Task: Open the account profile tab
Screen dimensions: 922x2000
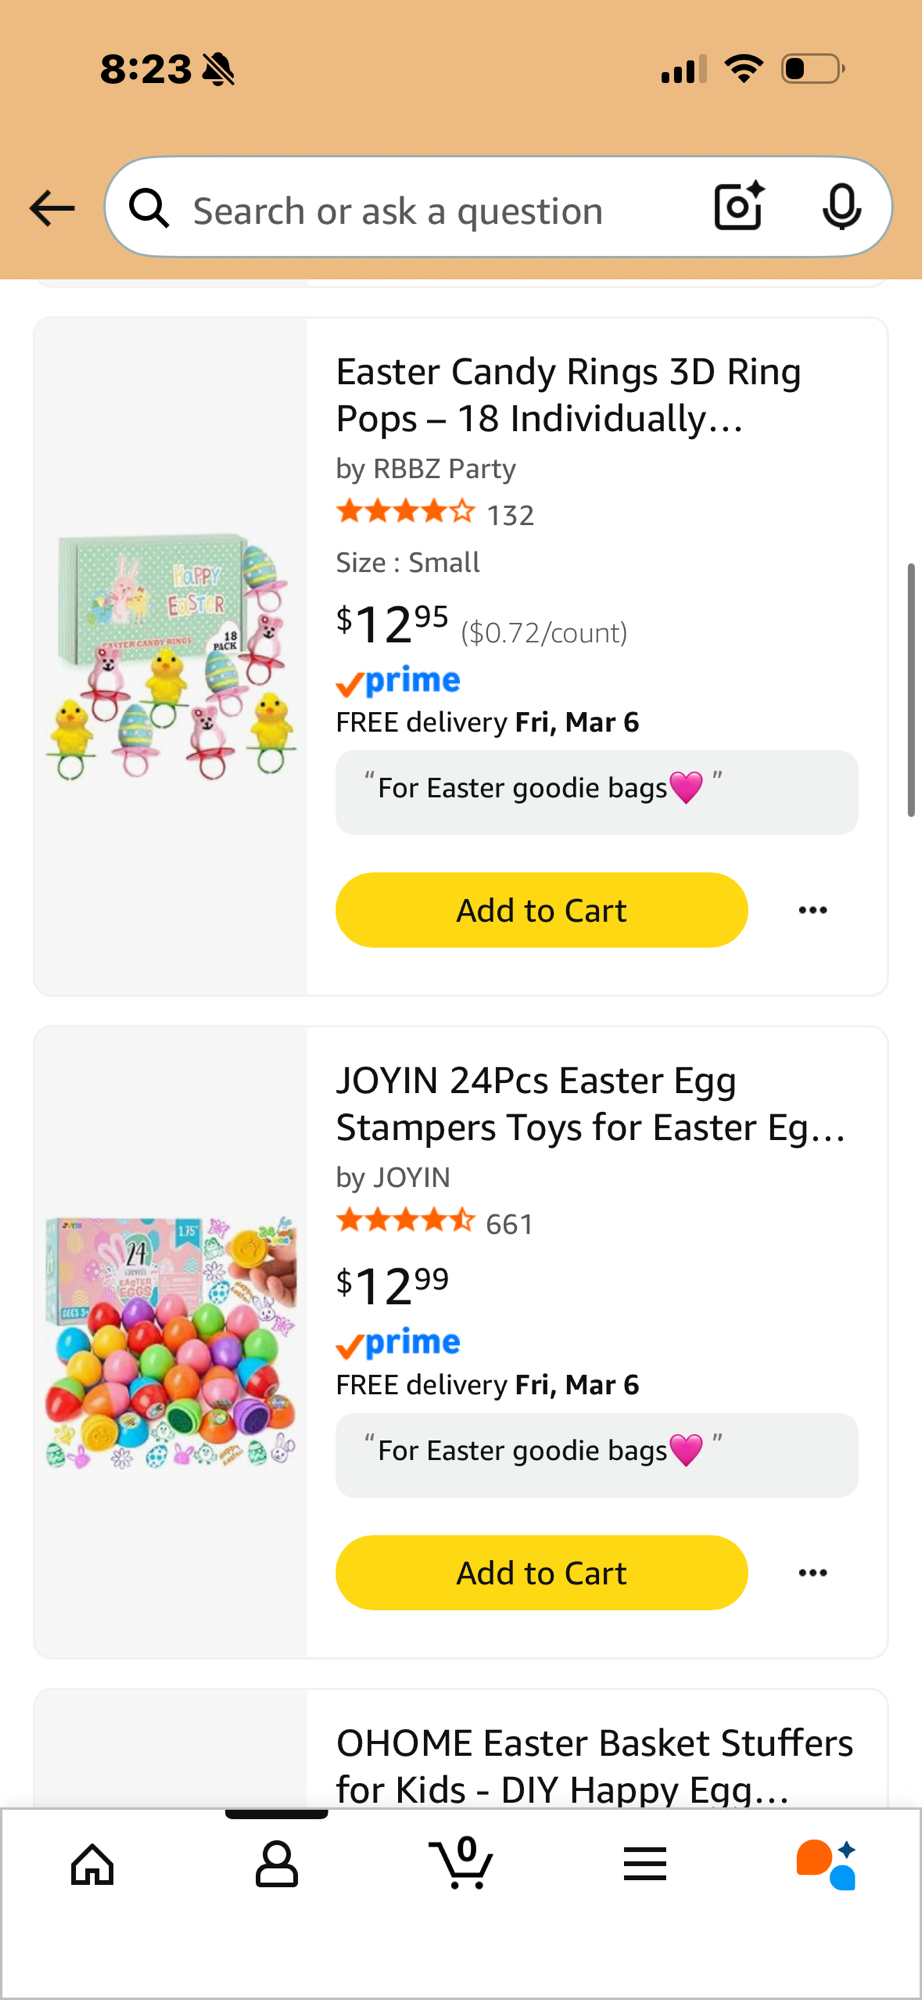Action: coord(277,1864)
